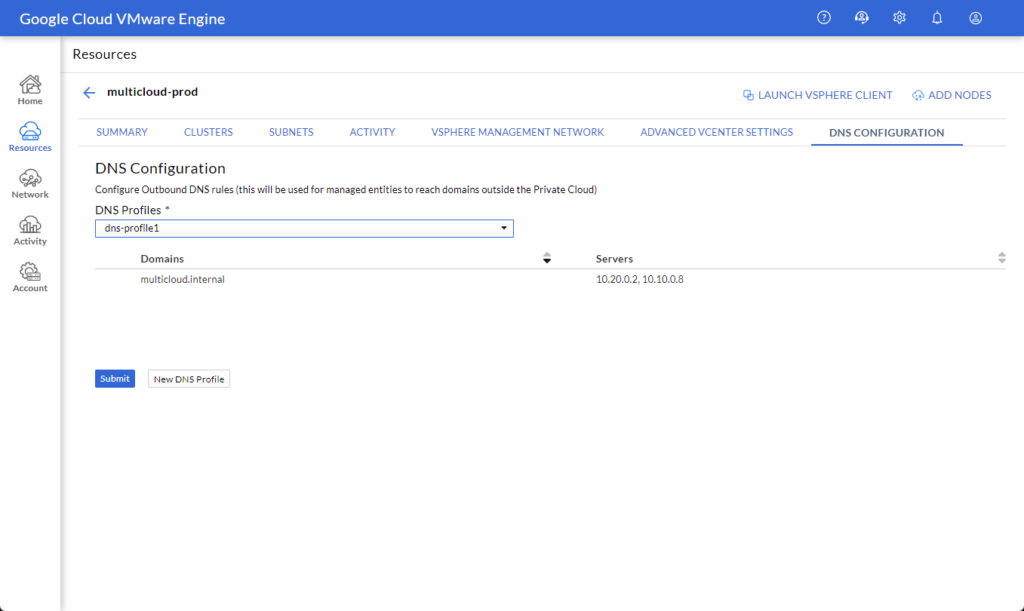The image size is (1024, 611).
Task: Click Add Nodes link
Action: click(952, 95)
